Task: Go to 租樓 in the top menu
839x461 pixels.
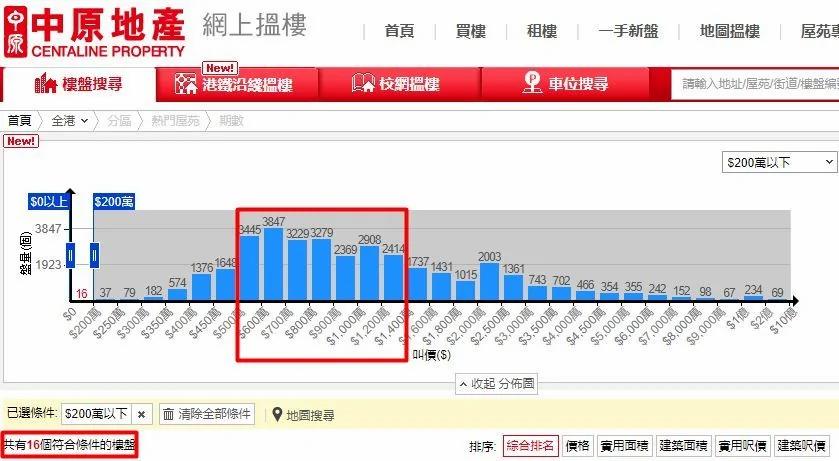Action: coord(542,31)
